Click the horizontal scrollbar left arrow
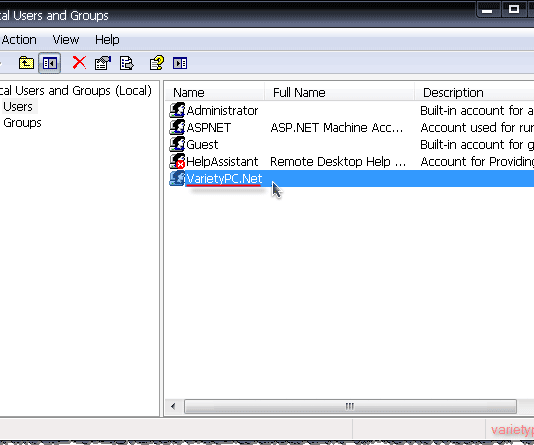The width and height of the screenshot is (534, 445). coord(173,406)
